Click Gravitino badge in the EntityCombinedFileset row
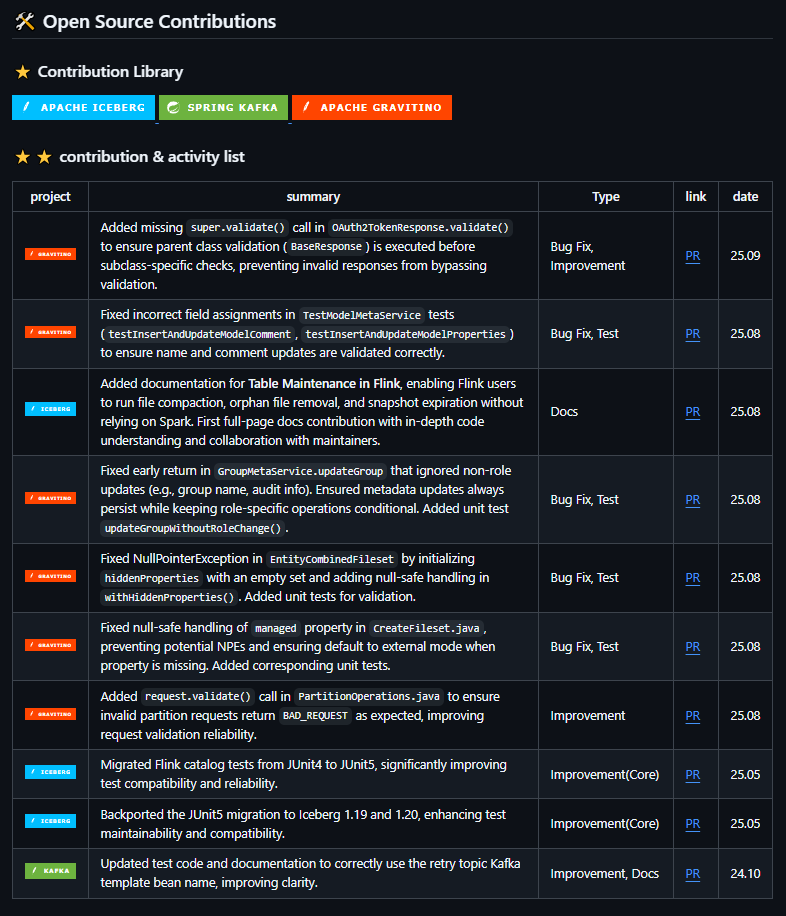The image size is (786, 916). point(50,577)
